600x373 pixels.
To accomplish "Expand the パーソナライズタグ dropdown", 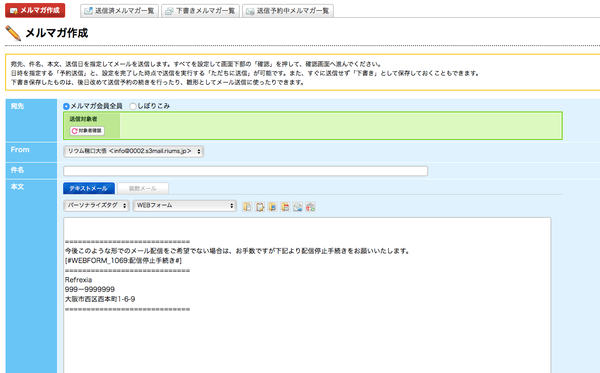I will tap(96, 205).
